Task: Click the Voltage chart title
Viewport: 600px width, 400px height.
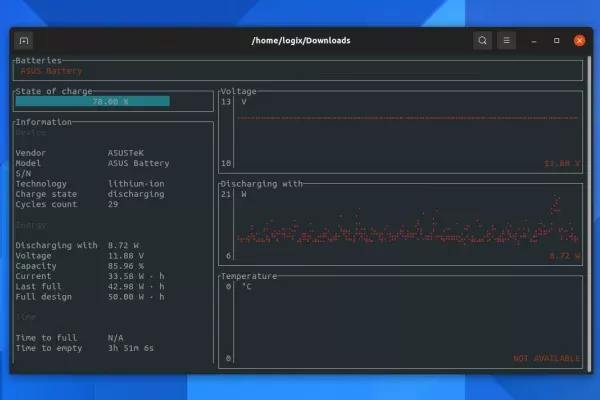Action: [x=238, y=91]
